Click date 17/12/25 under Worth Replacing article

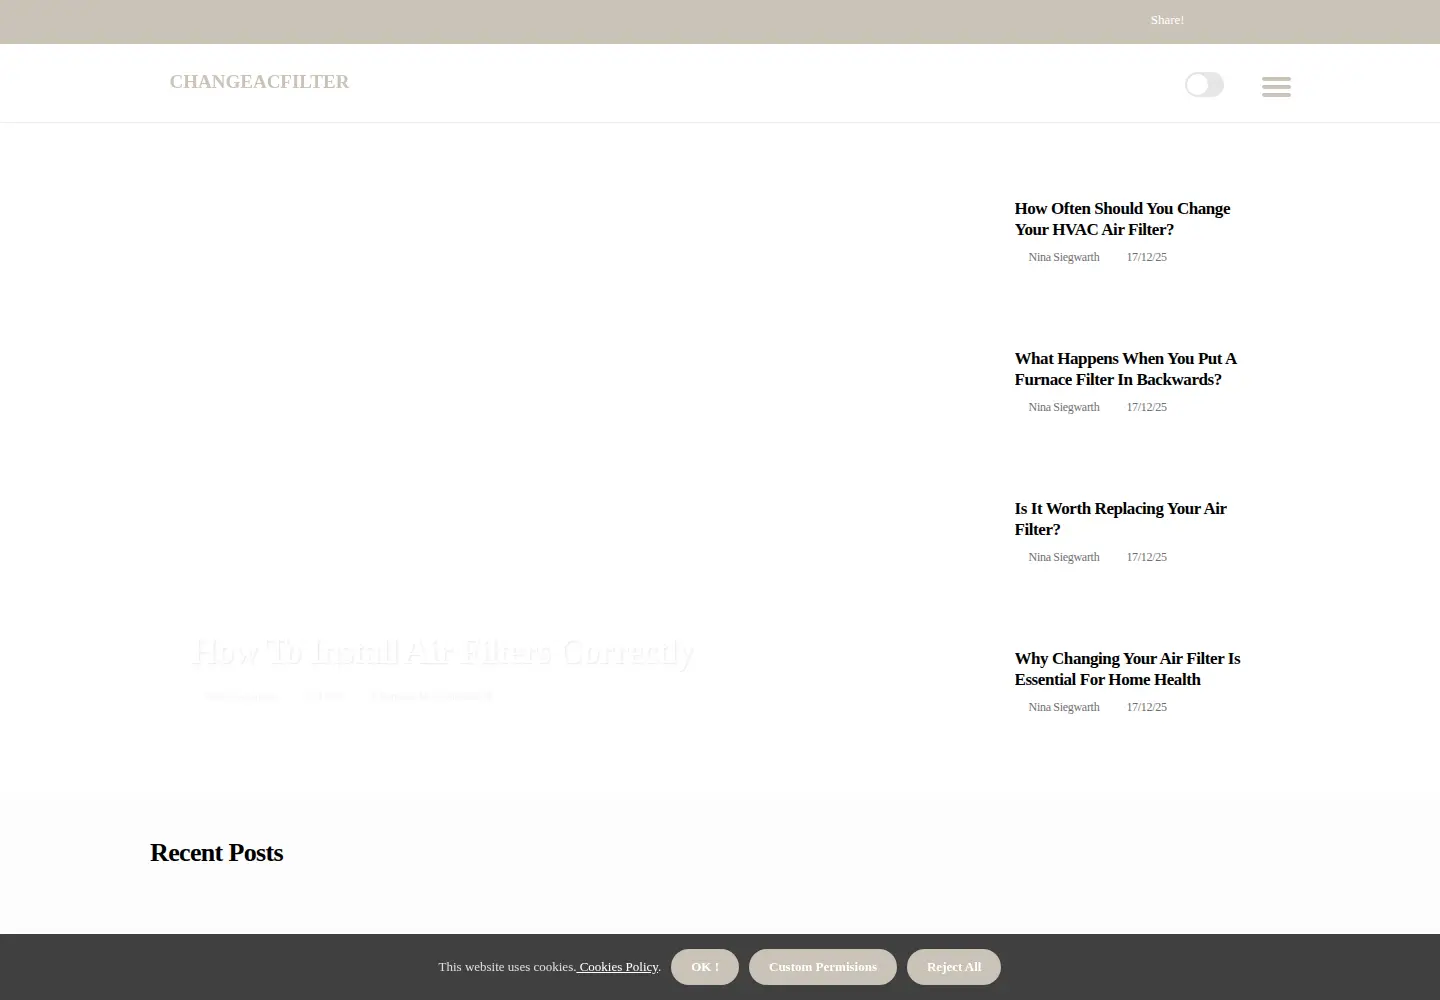(x=1146, y=557)
